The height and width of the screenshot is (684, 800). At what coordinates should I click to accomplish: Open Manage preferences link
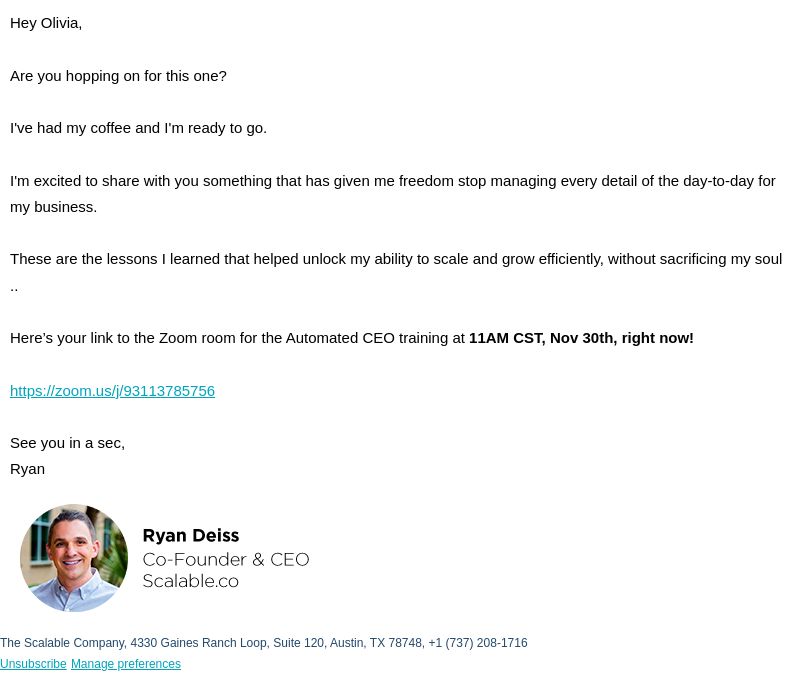coord(126,664)
